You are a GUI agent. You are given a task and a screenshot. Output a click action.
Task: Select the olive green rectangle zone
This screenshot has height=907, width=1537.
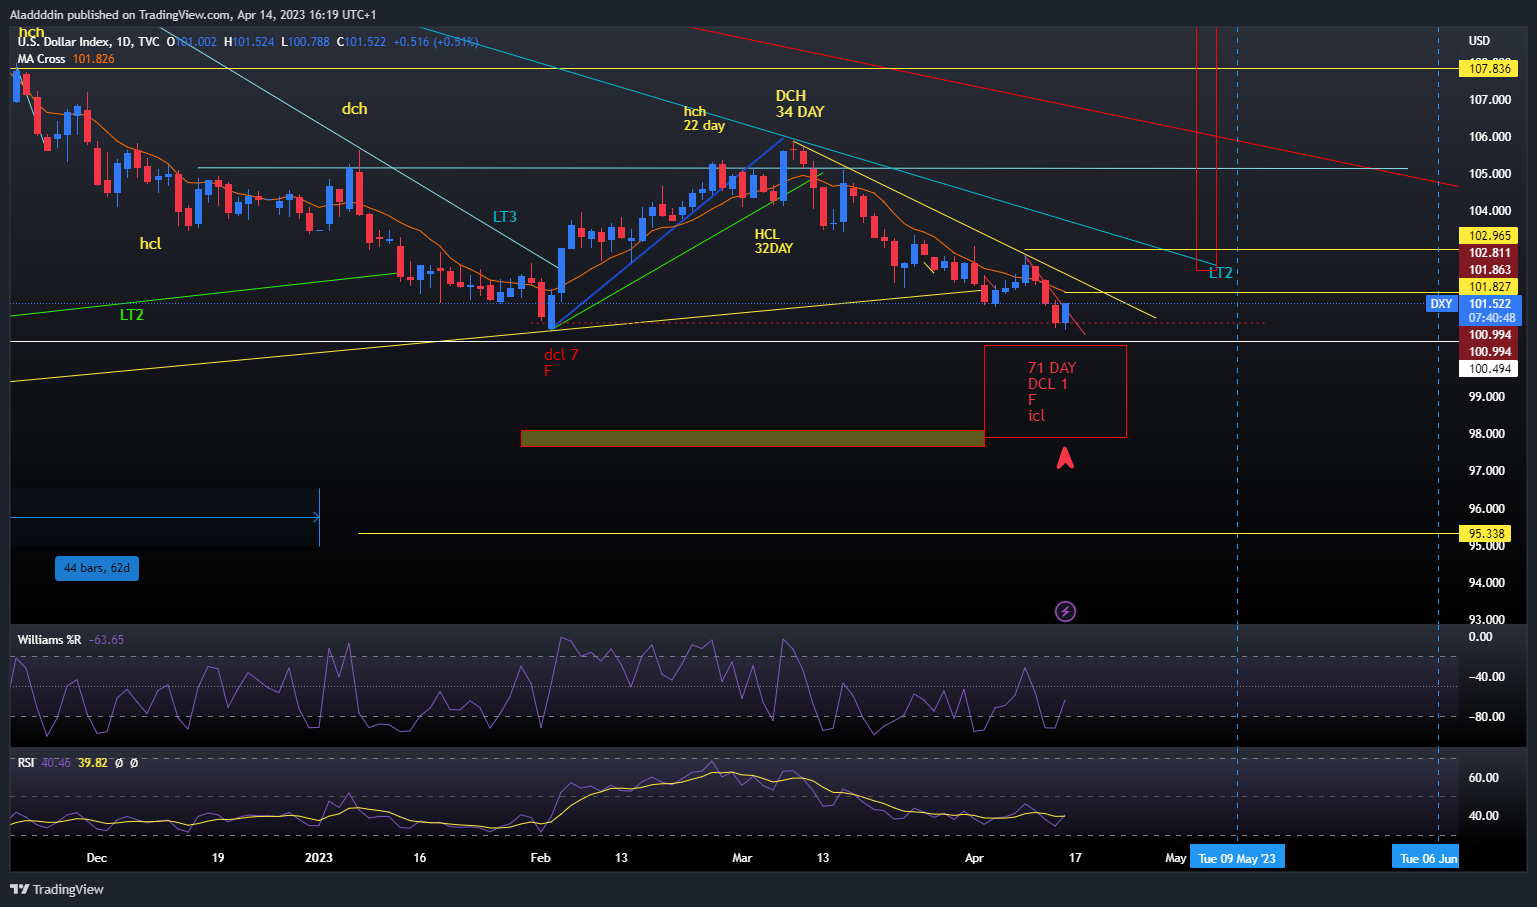[753, 438]
